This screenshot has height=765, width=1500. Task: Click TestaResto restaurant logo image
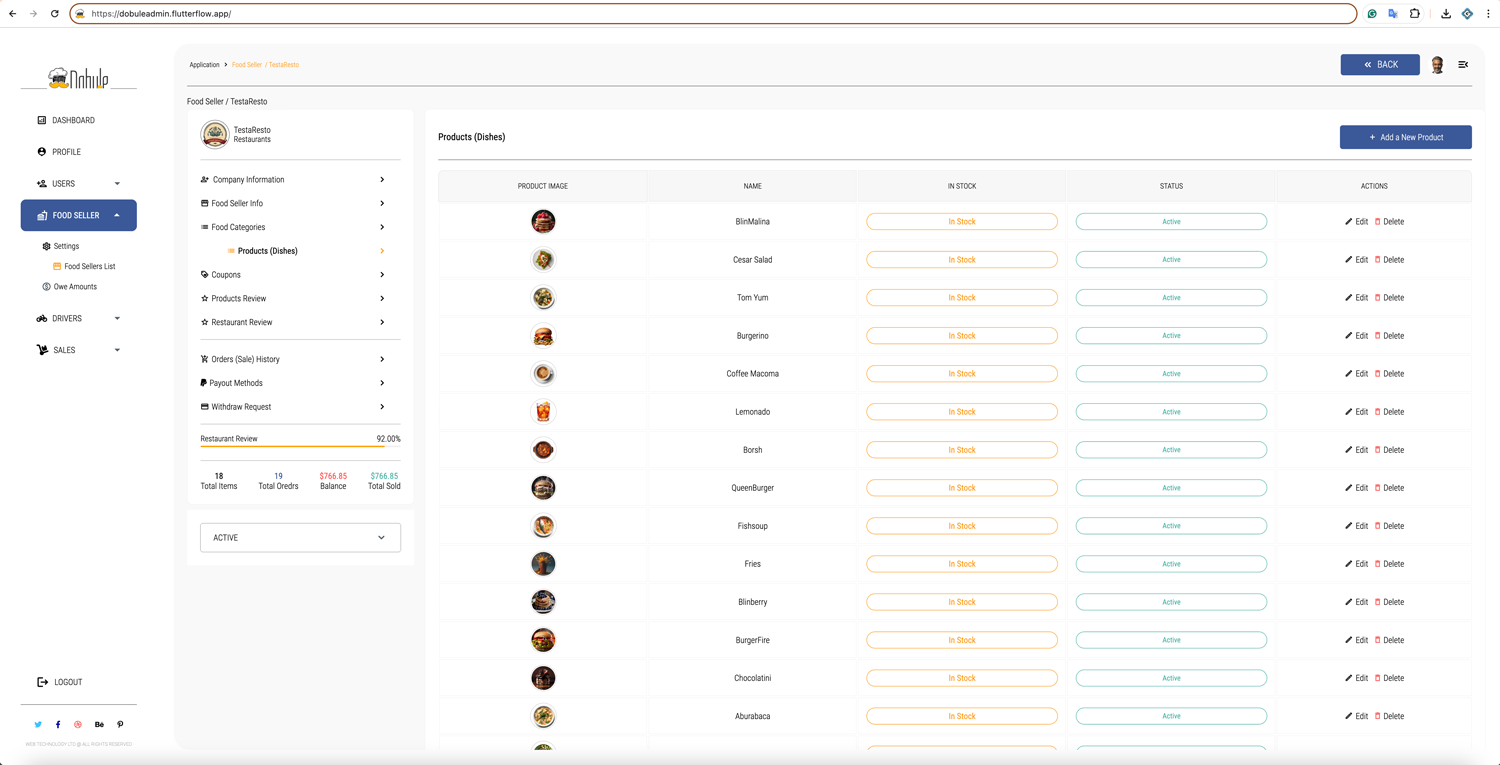click(214, 134)
